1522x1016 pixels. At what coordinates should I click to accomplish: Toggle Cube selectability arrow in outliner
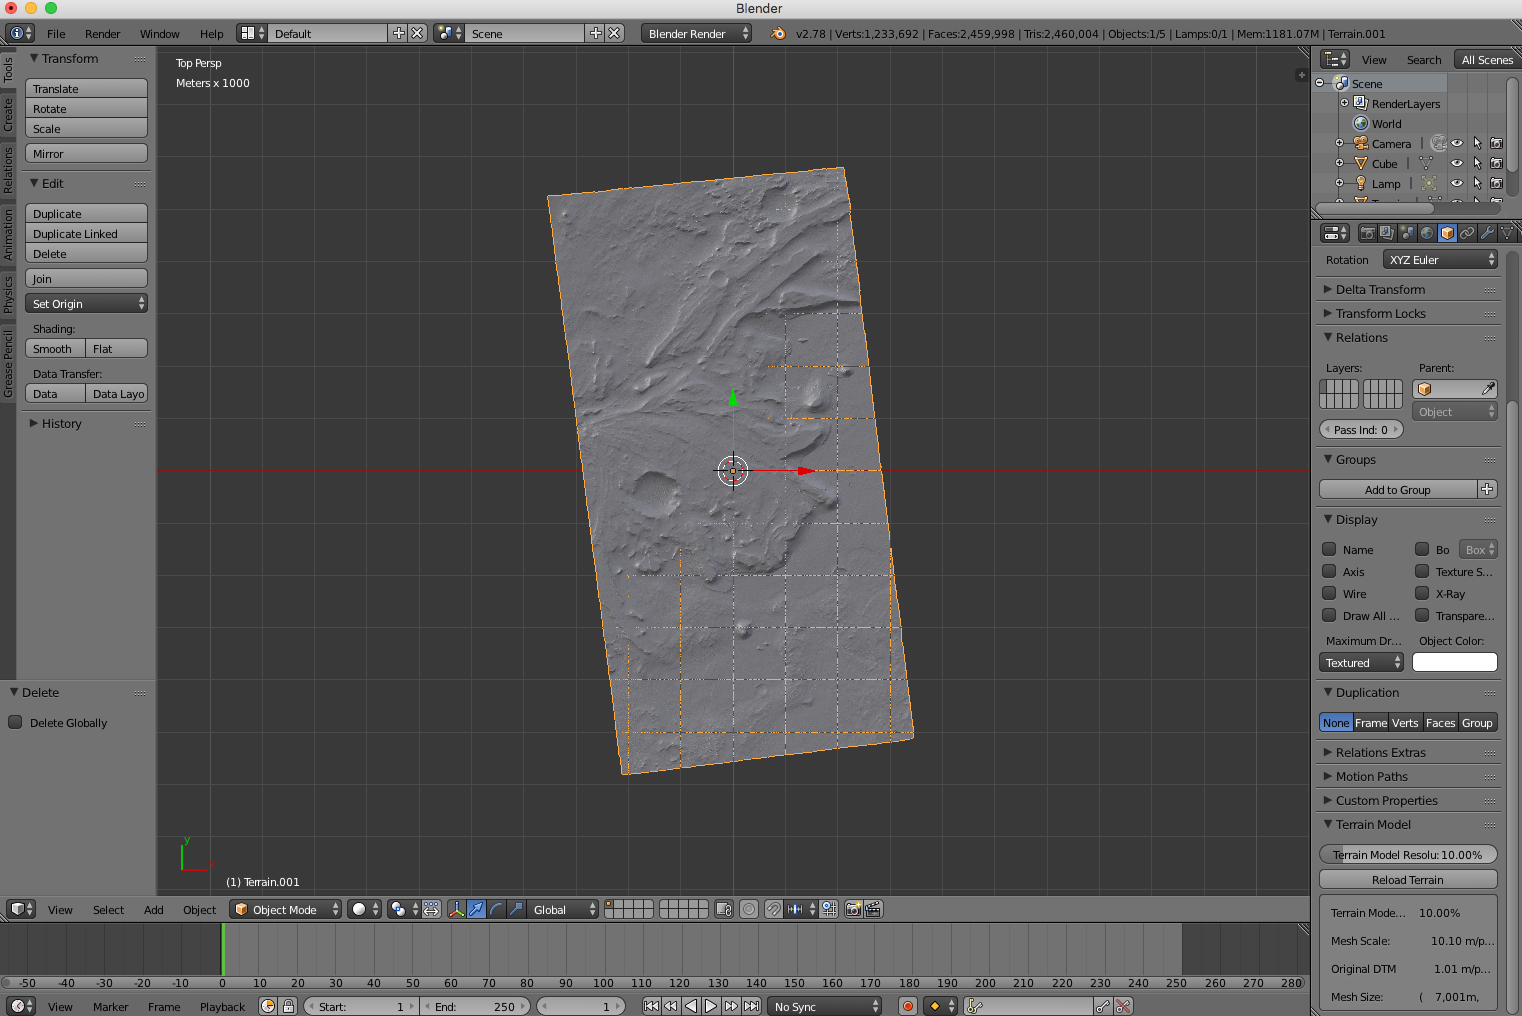coord(1477,163)
